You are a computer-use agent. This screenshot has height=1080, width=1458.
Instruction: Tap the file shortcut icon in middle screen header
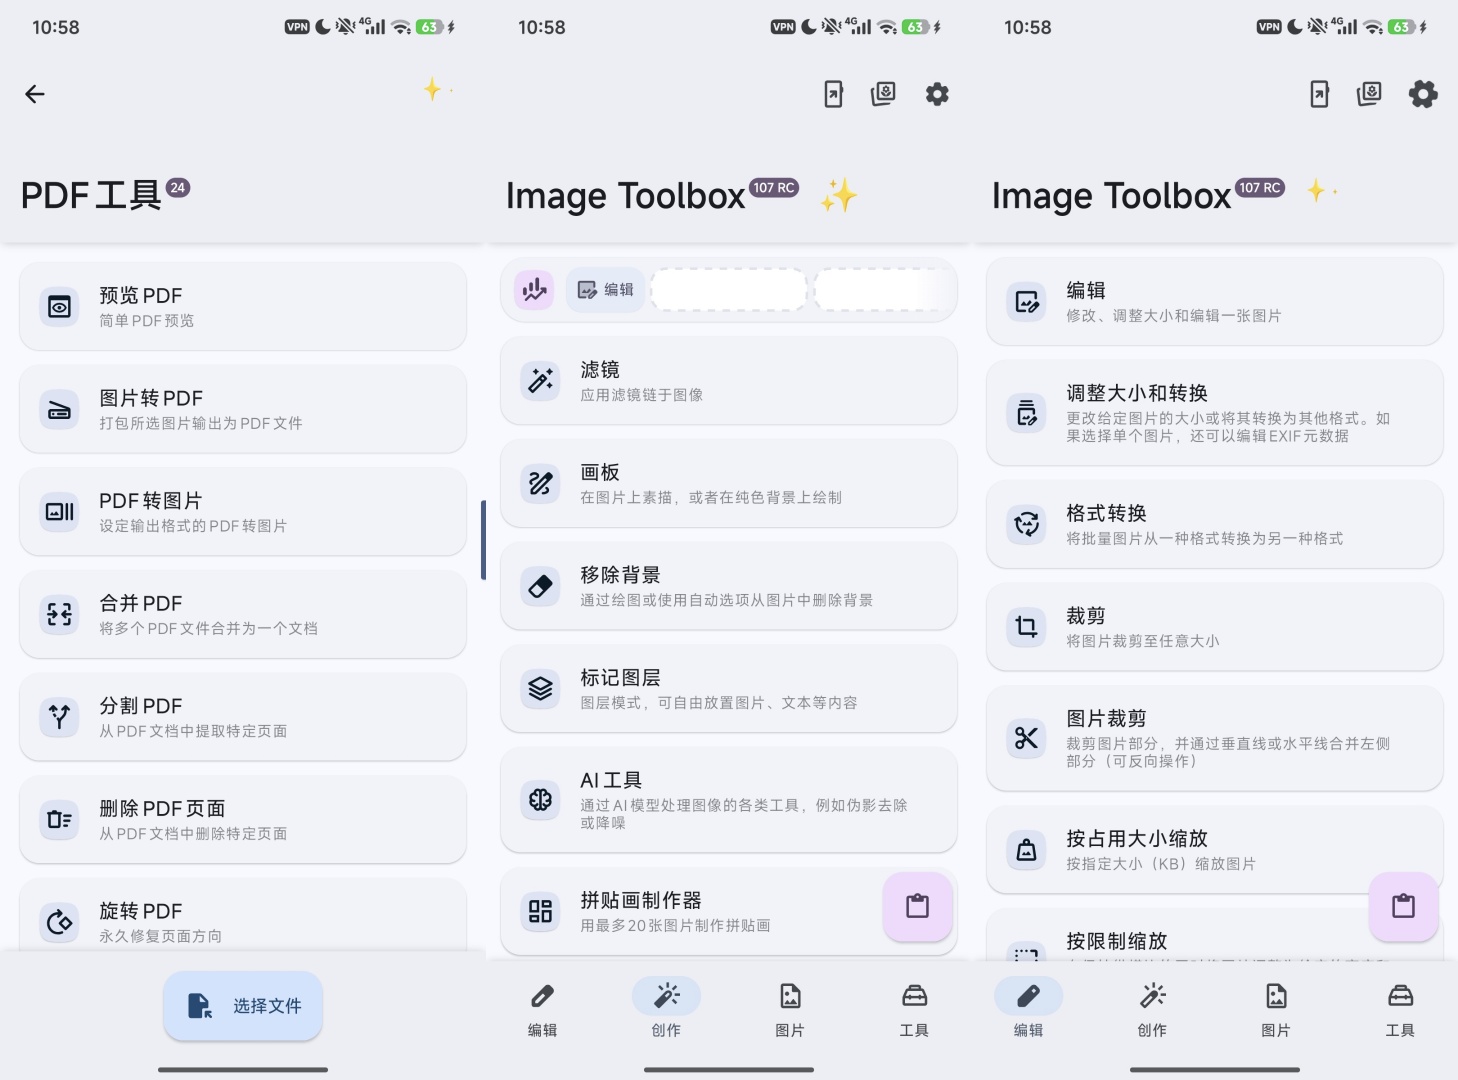click(x=833, y=94)
